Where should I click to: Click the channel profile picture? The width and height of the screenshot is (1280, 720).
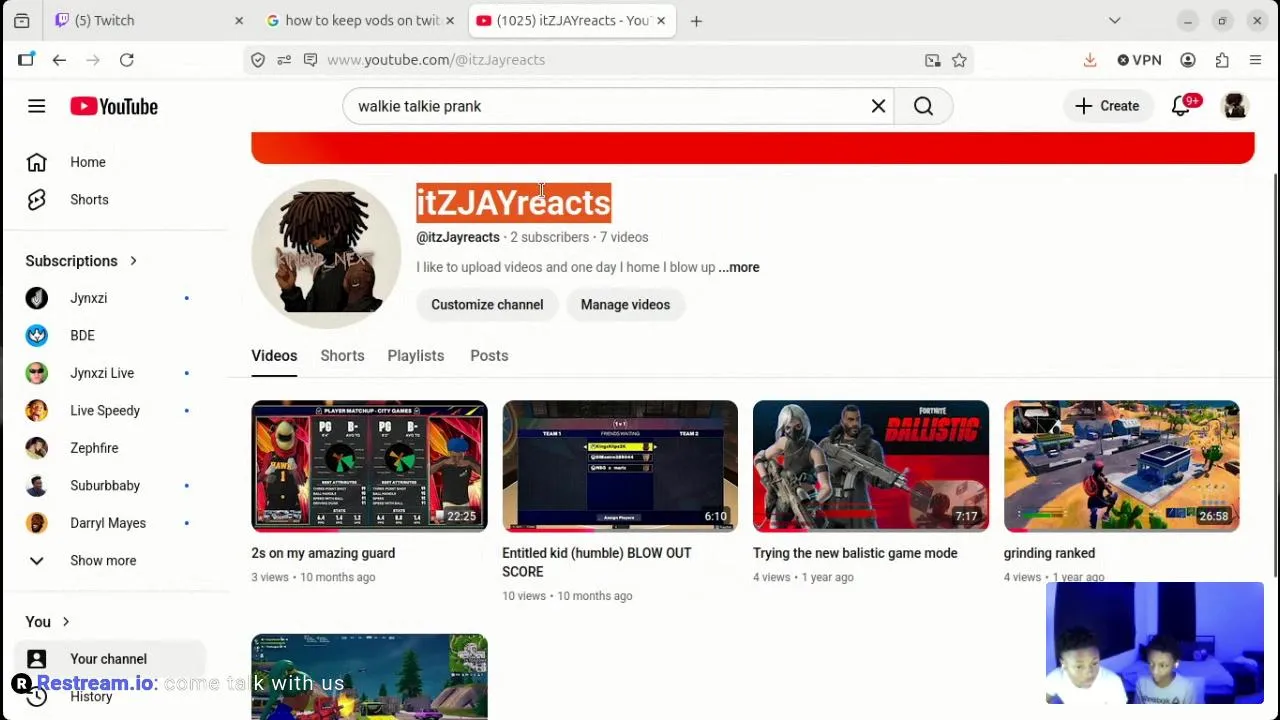click(x=326, y=254)
